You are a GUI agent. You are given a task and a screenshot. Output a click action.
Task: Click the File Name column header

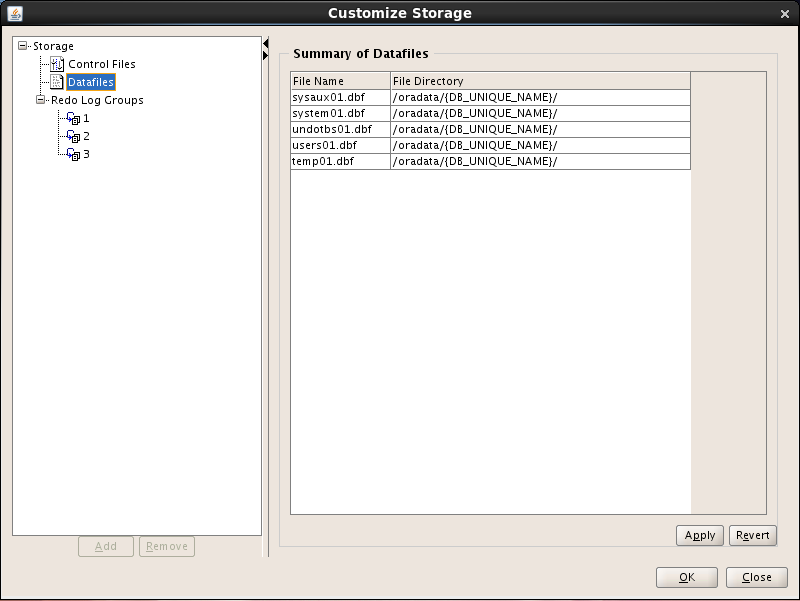coord(340,81)
